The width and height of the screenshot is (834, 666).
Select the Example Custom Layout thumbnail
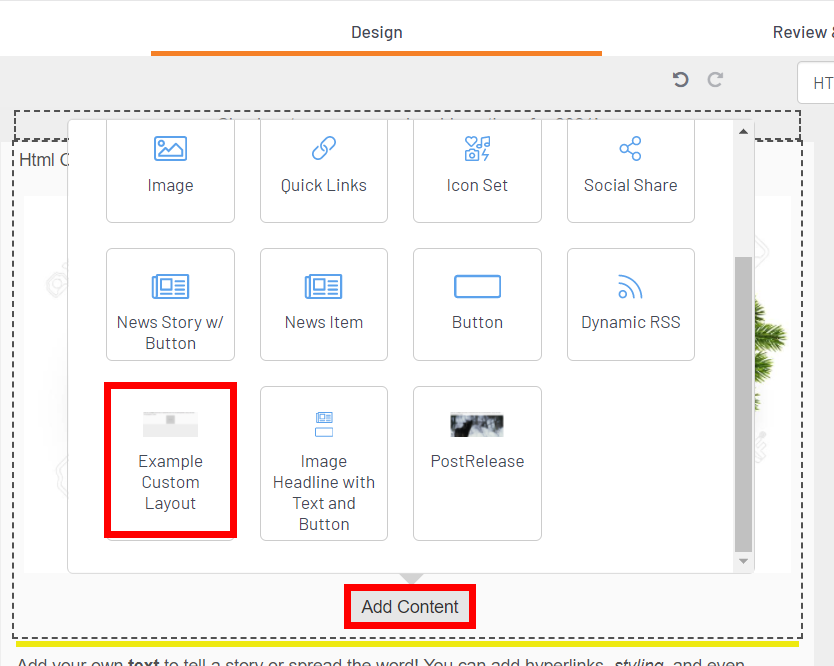pos(170,425)
